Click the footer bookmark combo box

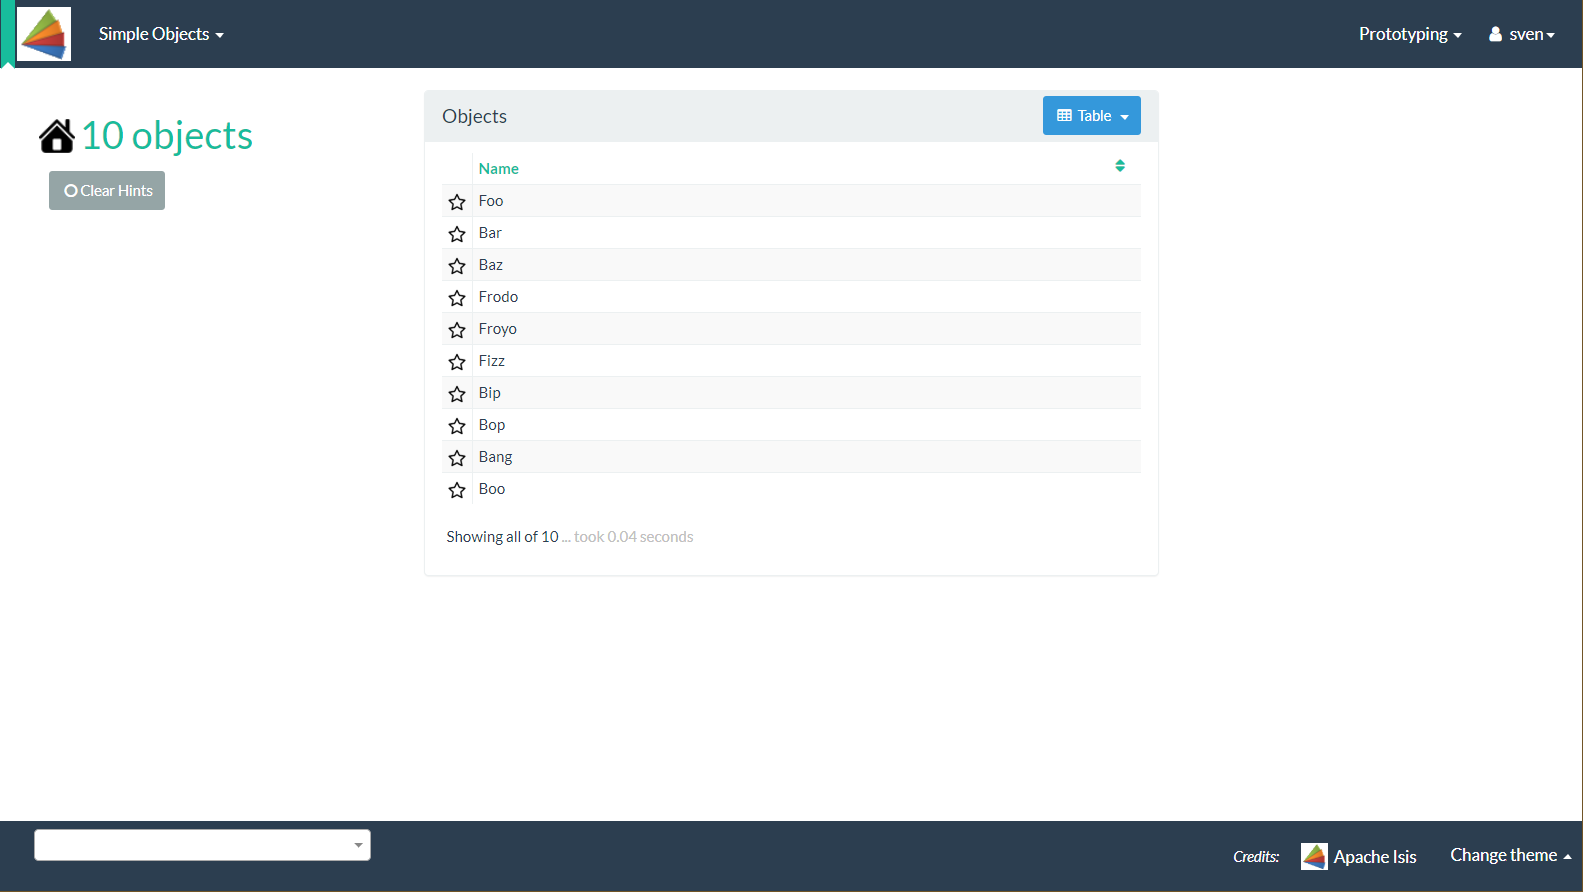202,845
